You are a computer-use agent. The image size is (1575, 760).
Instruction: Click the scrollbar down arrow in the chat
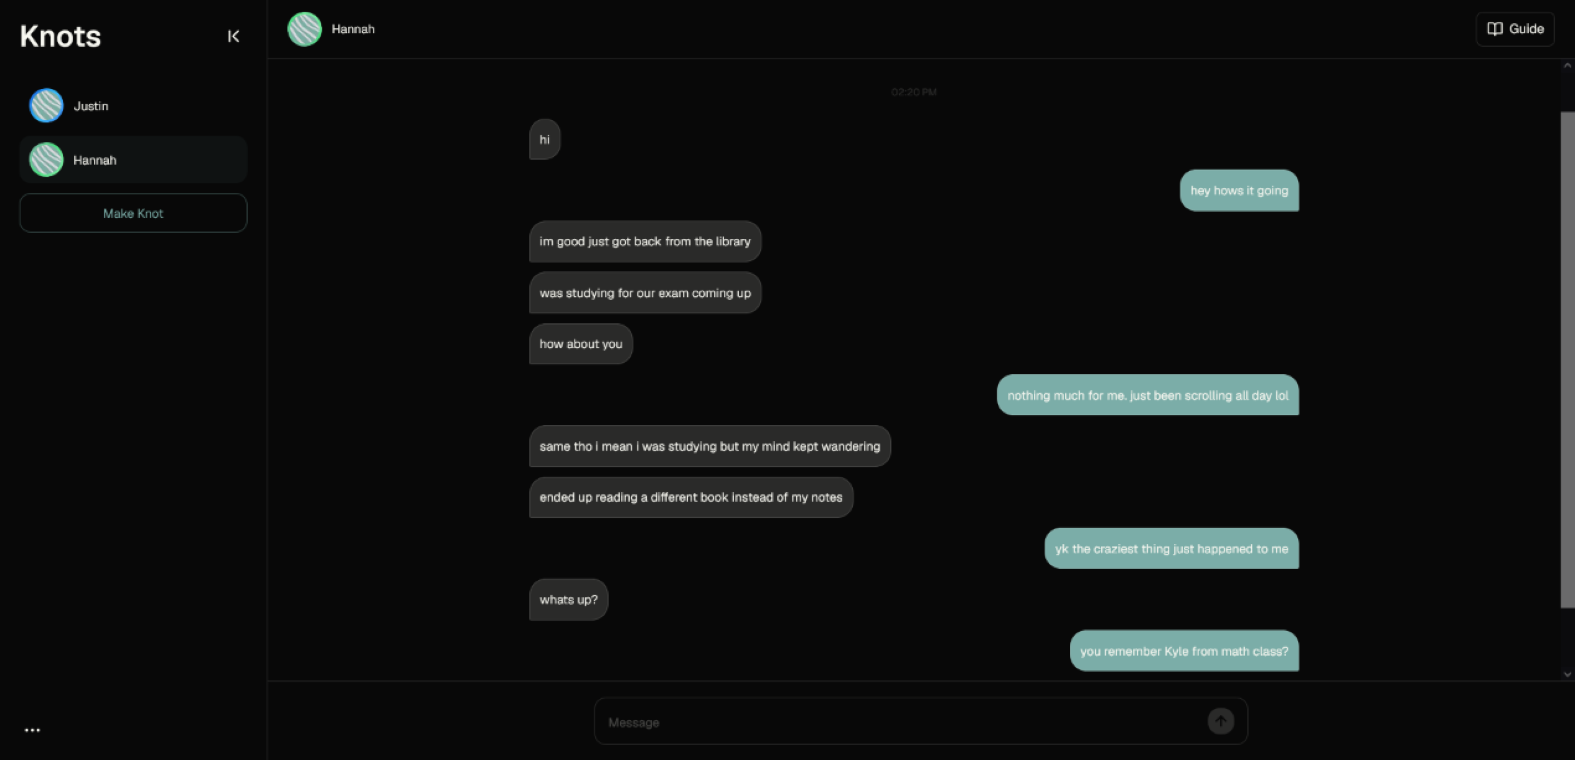pyautogui.click(x=1567, y=674)
